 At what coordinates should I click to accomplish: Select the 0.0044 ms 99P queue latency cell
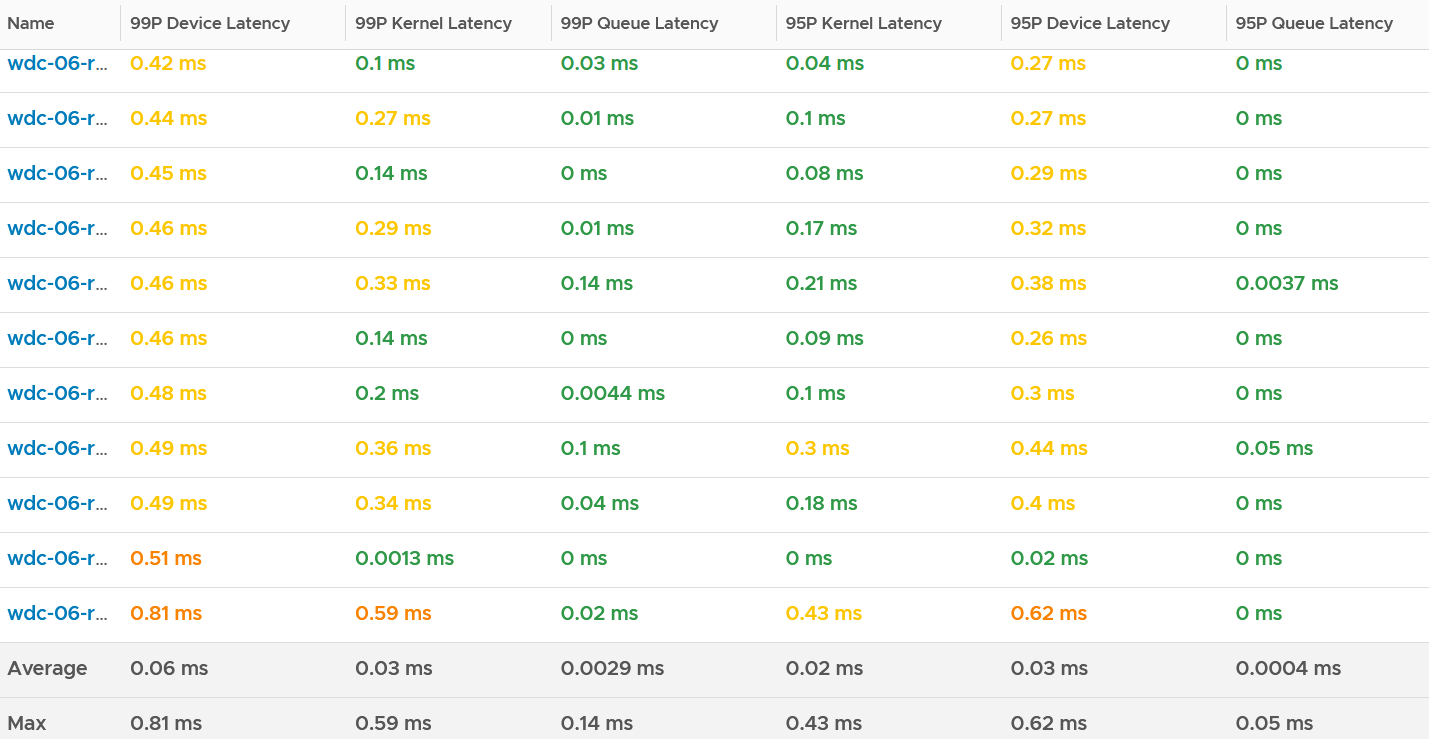tap(612, 393)
